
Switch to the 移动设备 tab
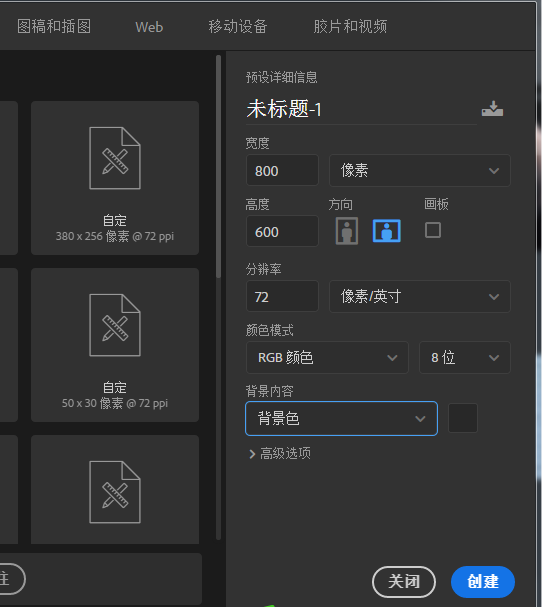pyautogui.click(x=238, y=26)
